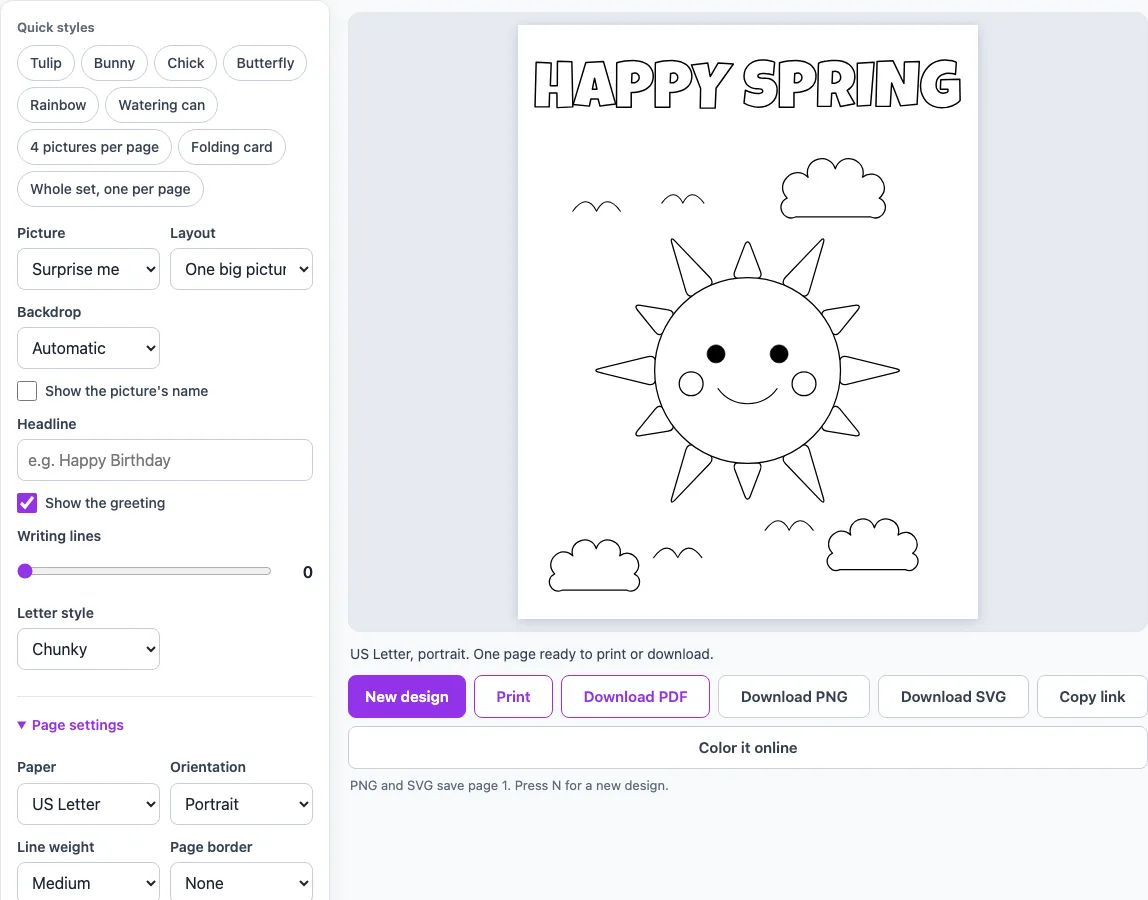Select 4 pictures per page style
The height and width of the screenshot is (900, 1148).
(x=94, y=147)
